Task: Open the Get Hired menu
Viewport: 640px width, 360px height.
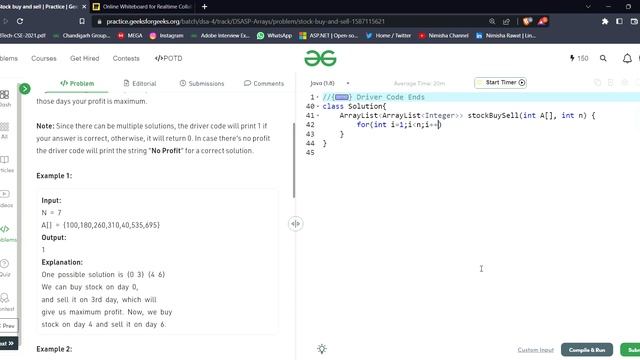Action: [84, 58]
